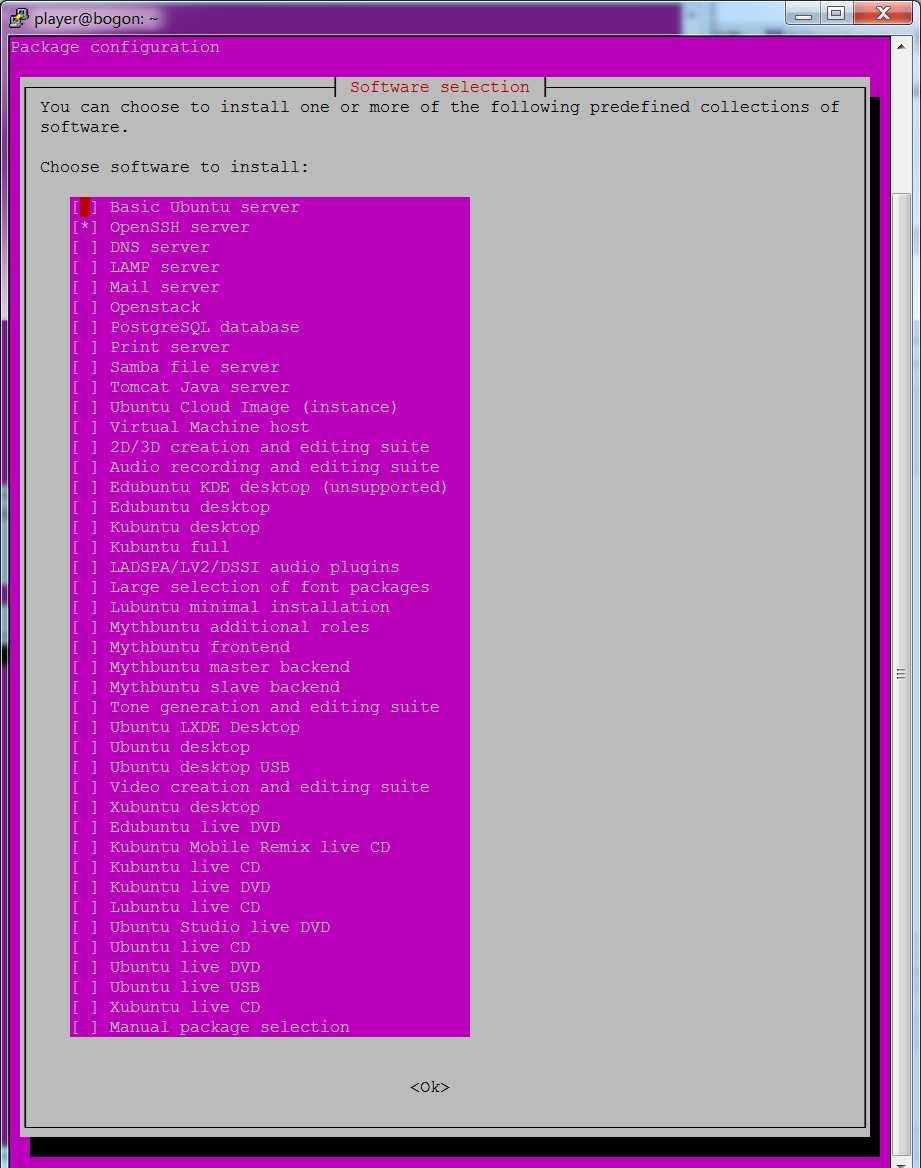
Task: Close the player@bogon PuTTY window
Action: pyautogui.click(x=883, y=14)
